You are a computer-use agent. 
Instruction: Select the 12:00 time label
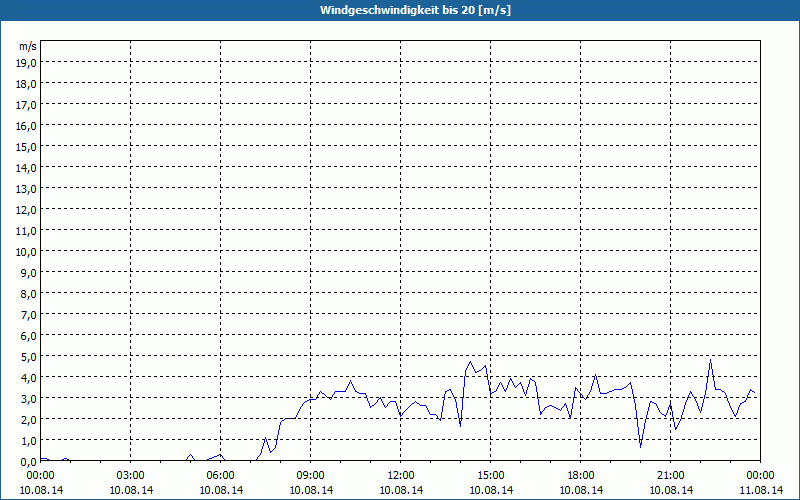pyautogui.click(x=401, y=476)
